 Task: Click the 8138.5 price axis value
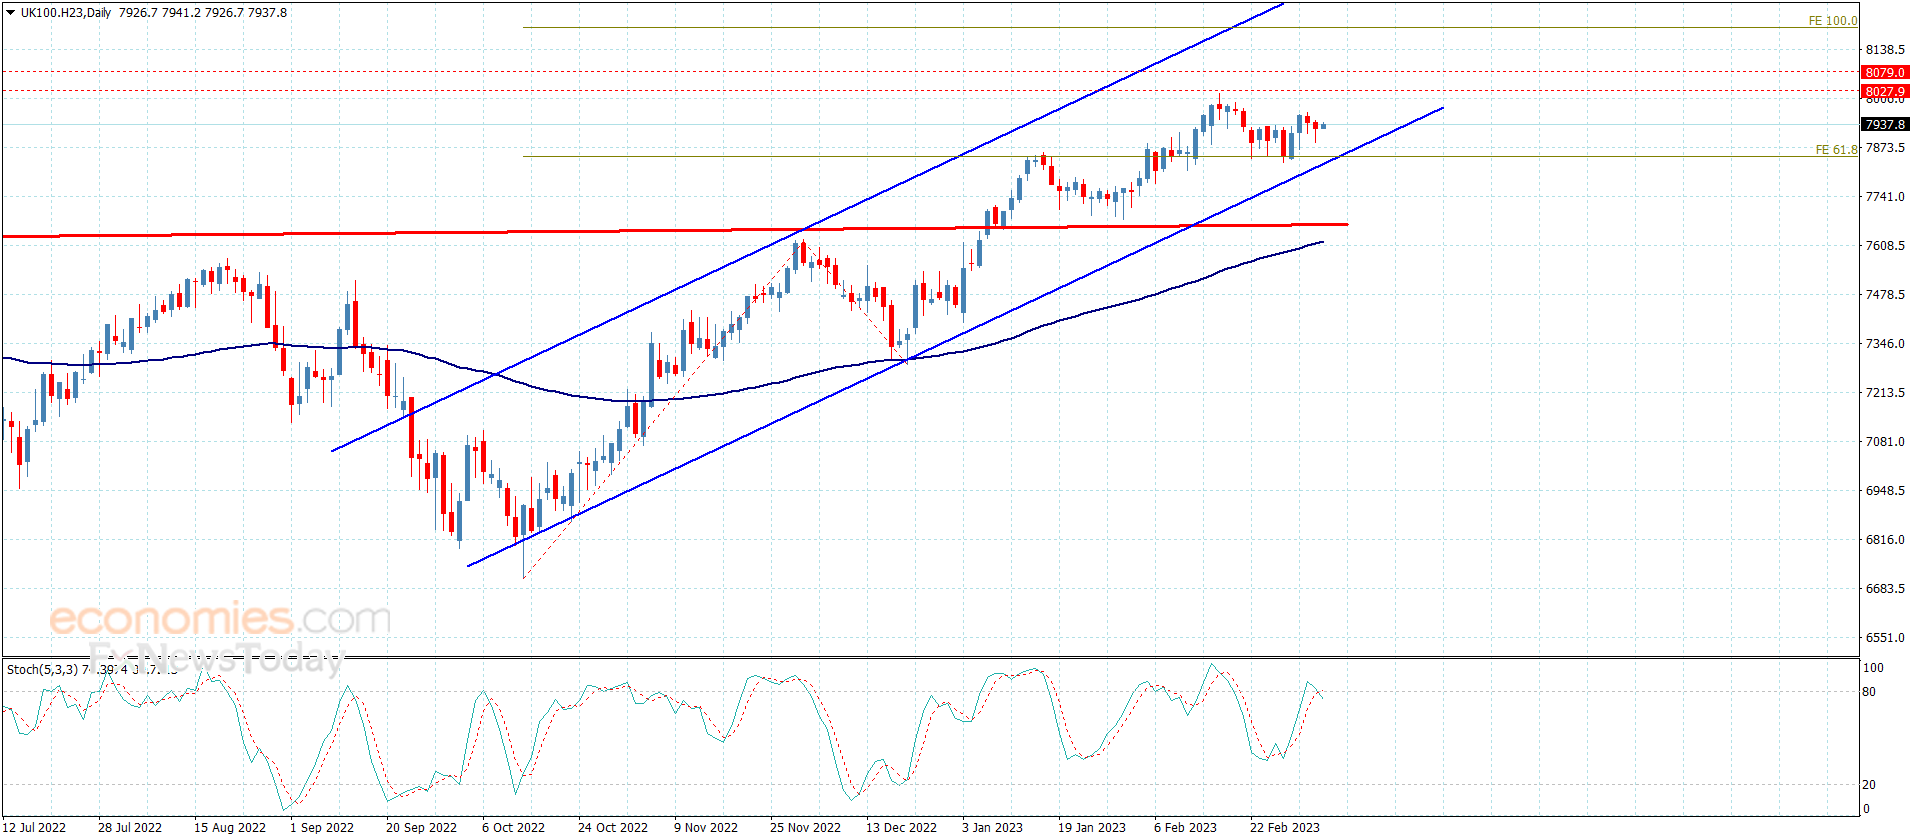[x=1884, y=49]
